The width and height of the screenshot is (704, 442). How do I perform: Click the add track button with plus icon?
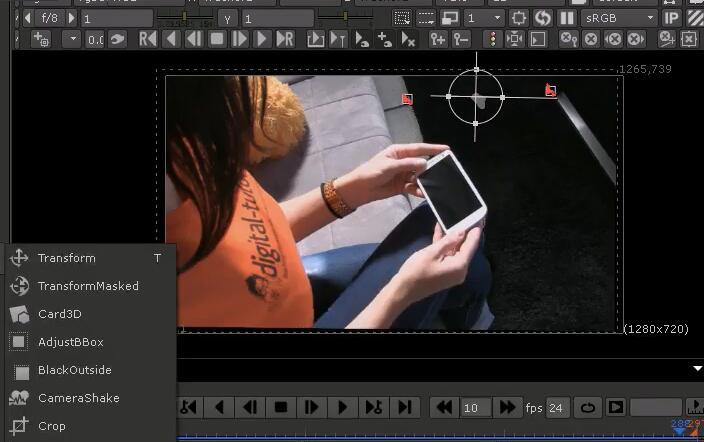tap(41, 40)
